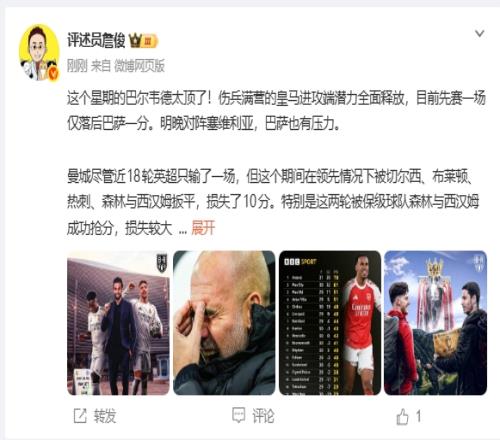Open 评述员詹俊 profile avatar
This screenshot has width=500, height=440.
click(39, 52)
